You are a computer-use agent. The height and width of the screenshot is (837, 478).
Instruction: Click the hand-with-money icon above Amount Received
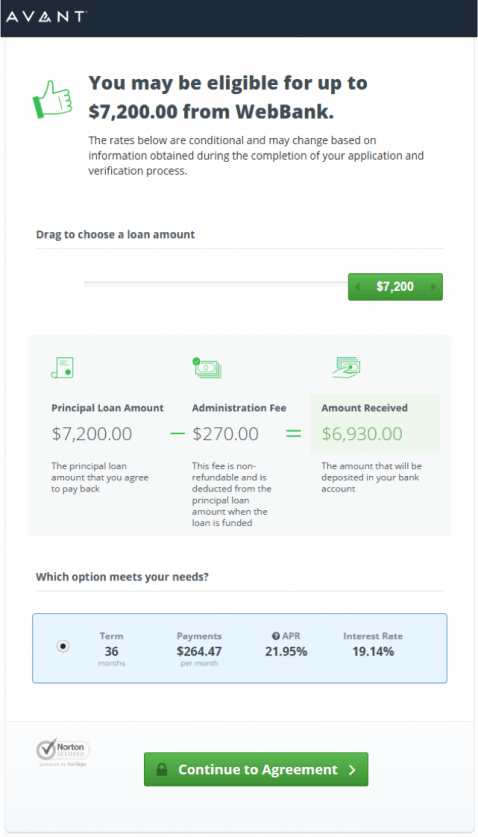pos(346,368)
